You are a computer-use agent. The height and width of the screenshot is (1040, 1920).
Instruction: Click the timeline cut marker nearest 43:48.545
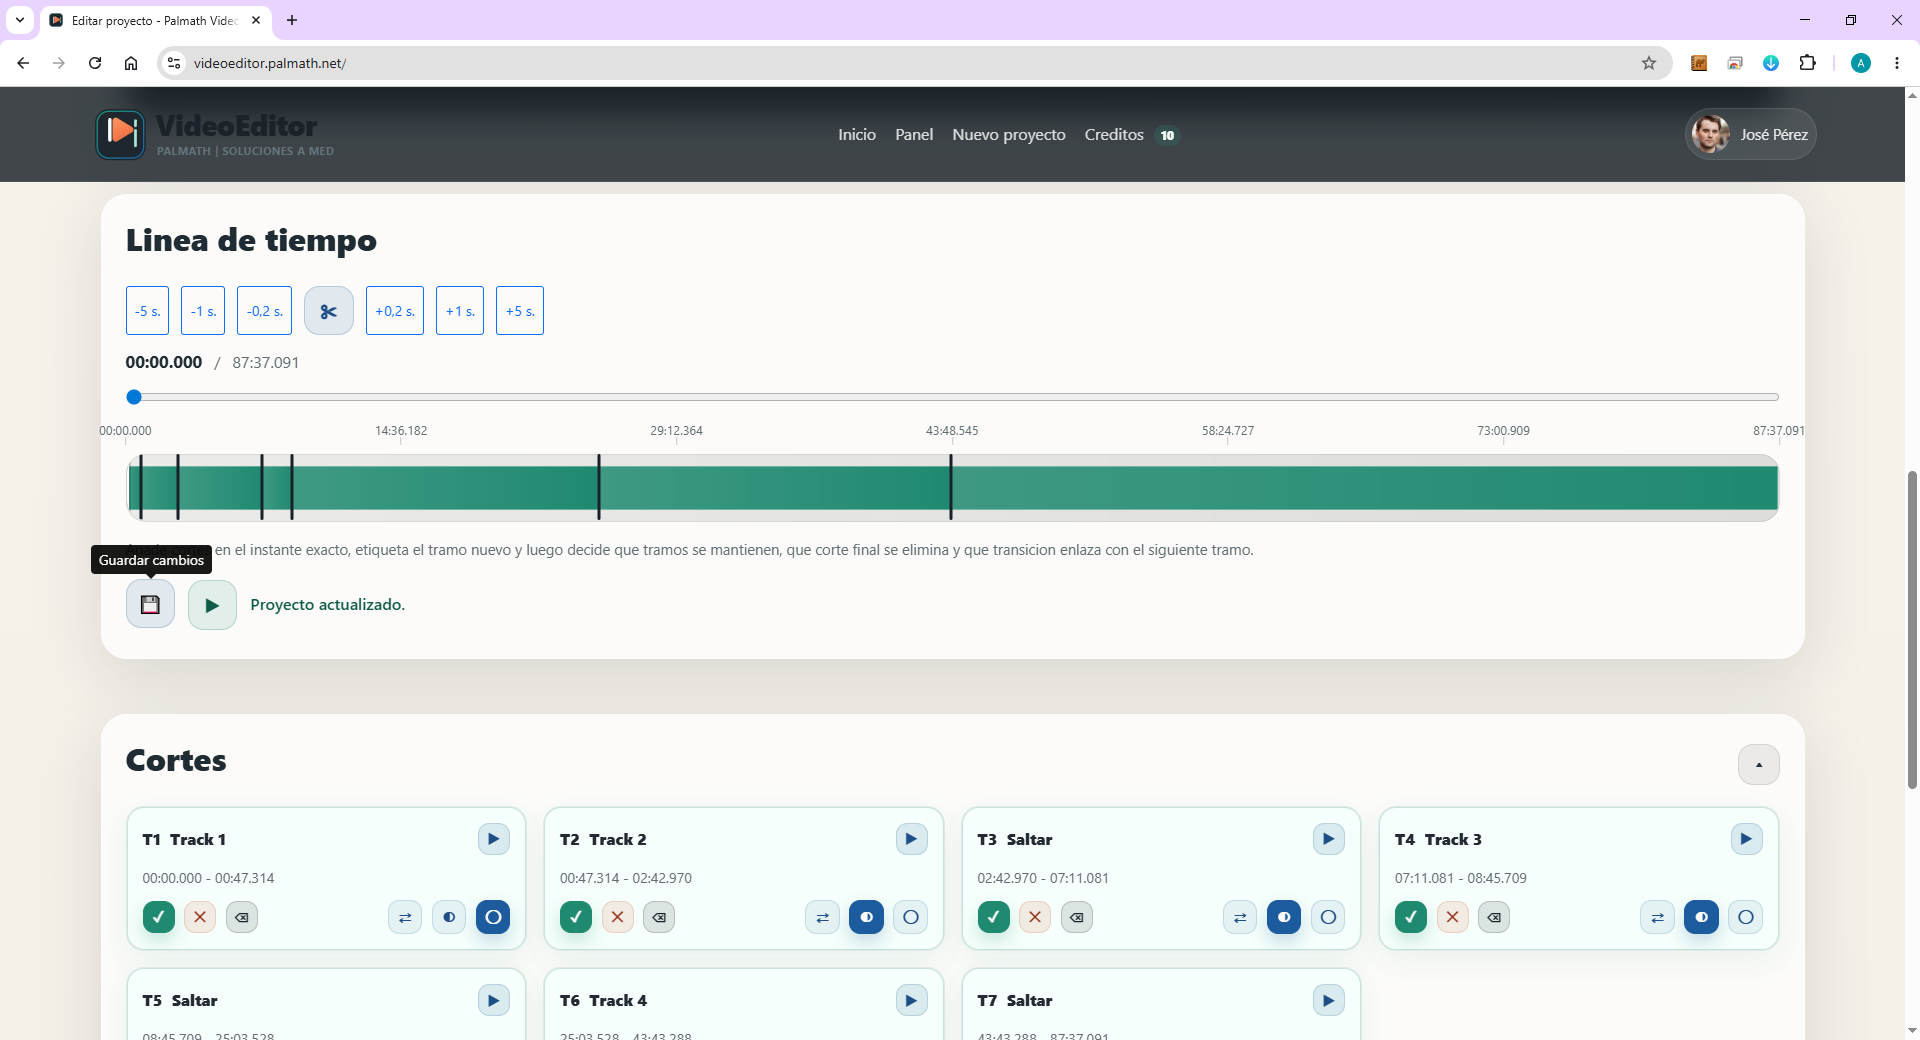[951, 488]
